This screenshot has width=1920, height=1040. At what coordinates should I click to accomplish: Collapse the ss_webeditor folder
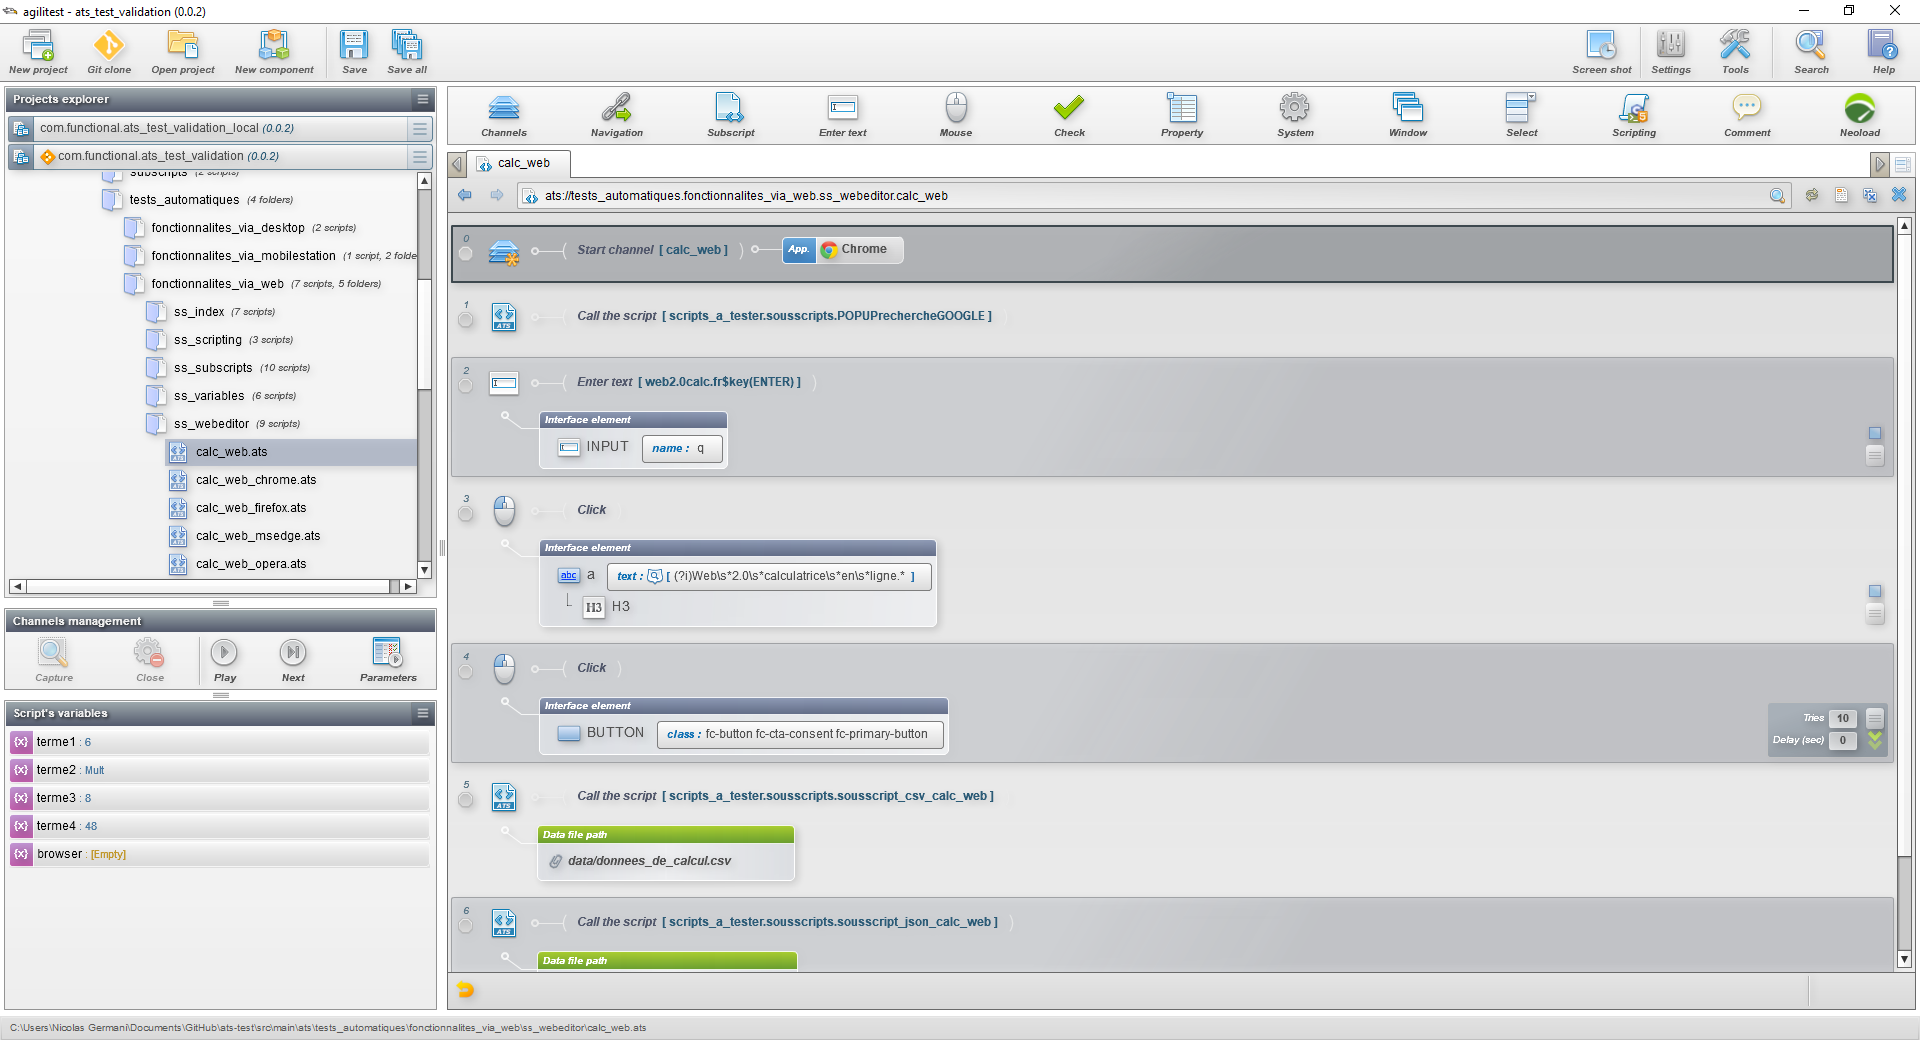coord(156,424)
